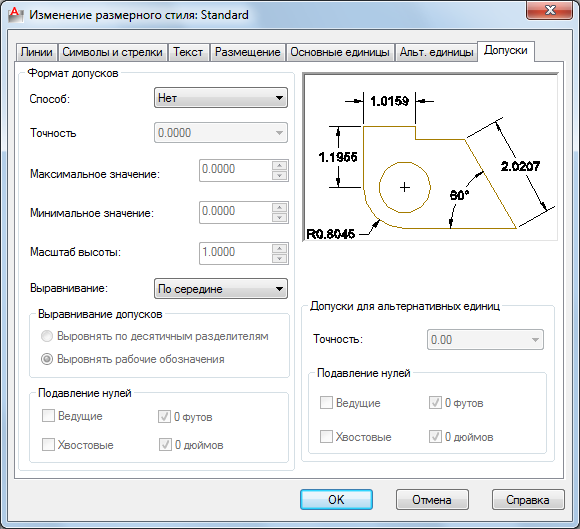Open the Способ dropdown showing Нет
The height and width of the screenshot is (529, 580).
click(221, 98)
